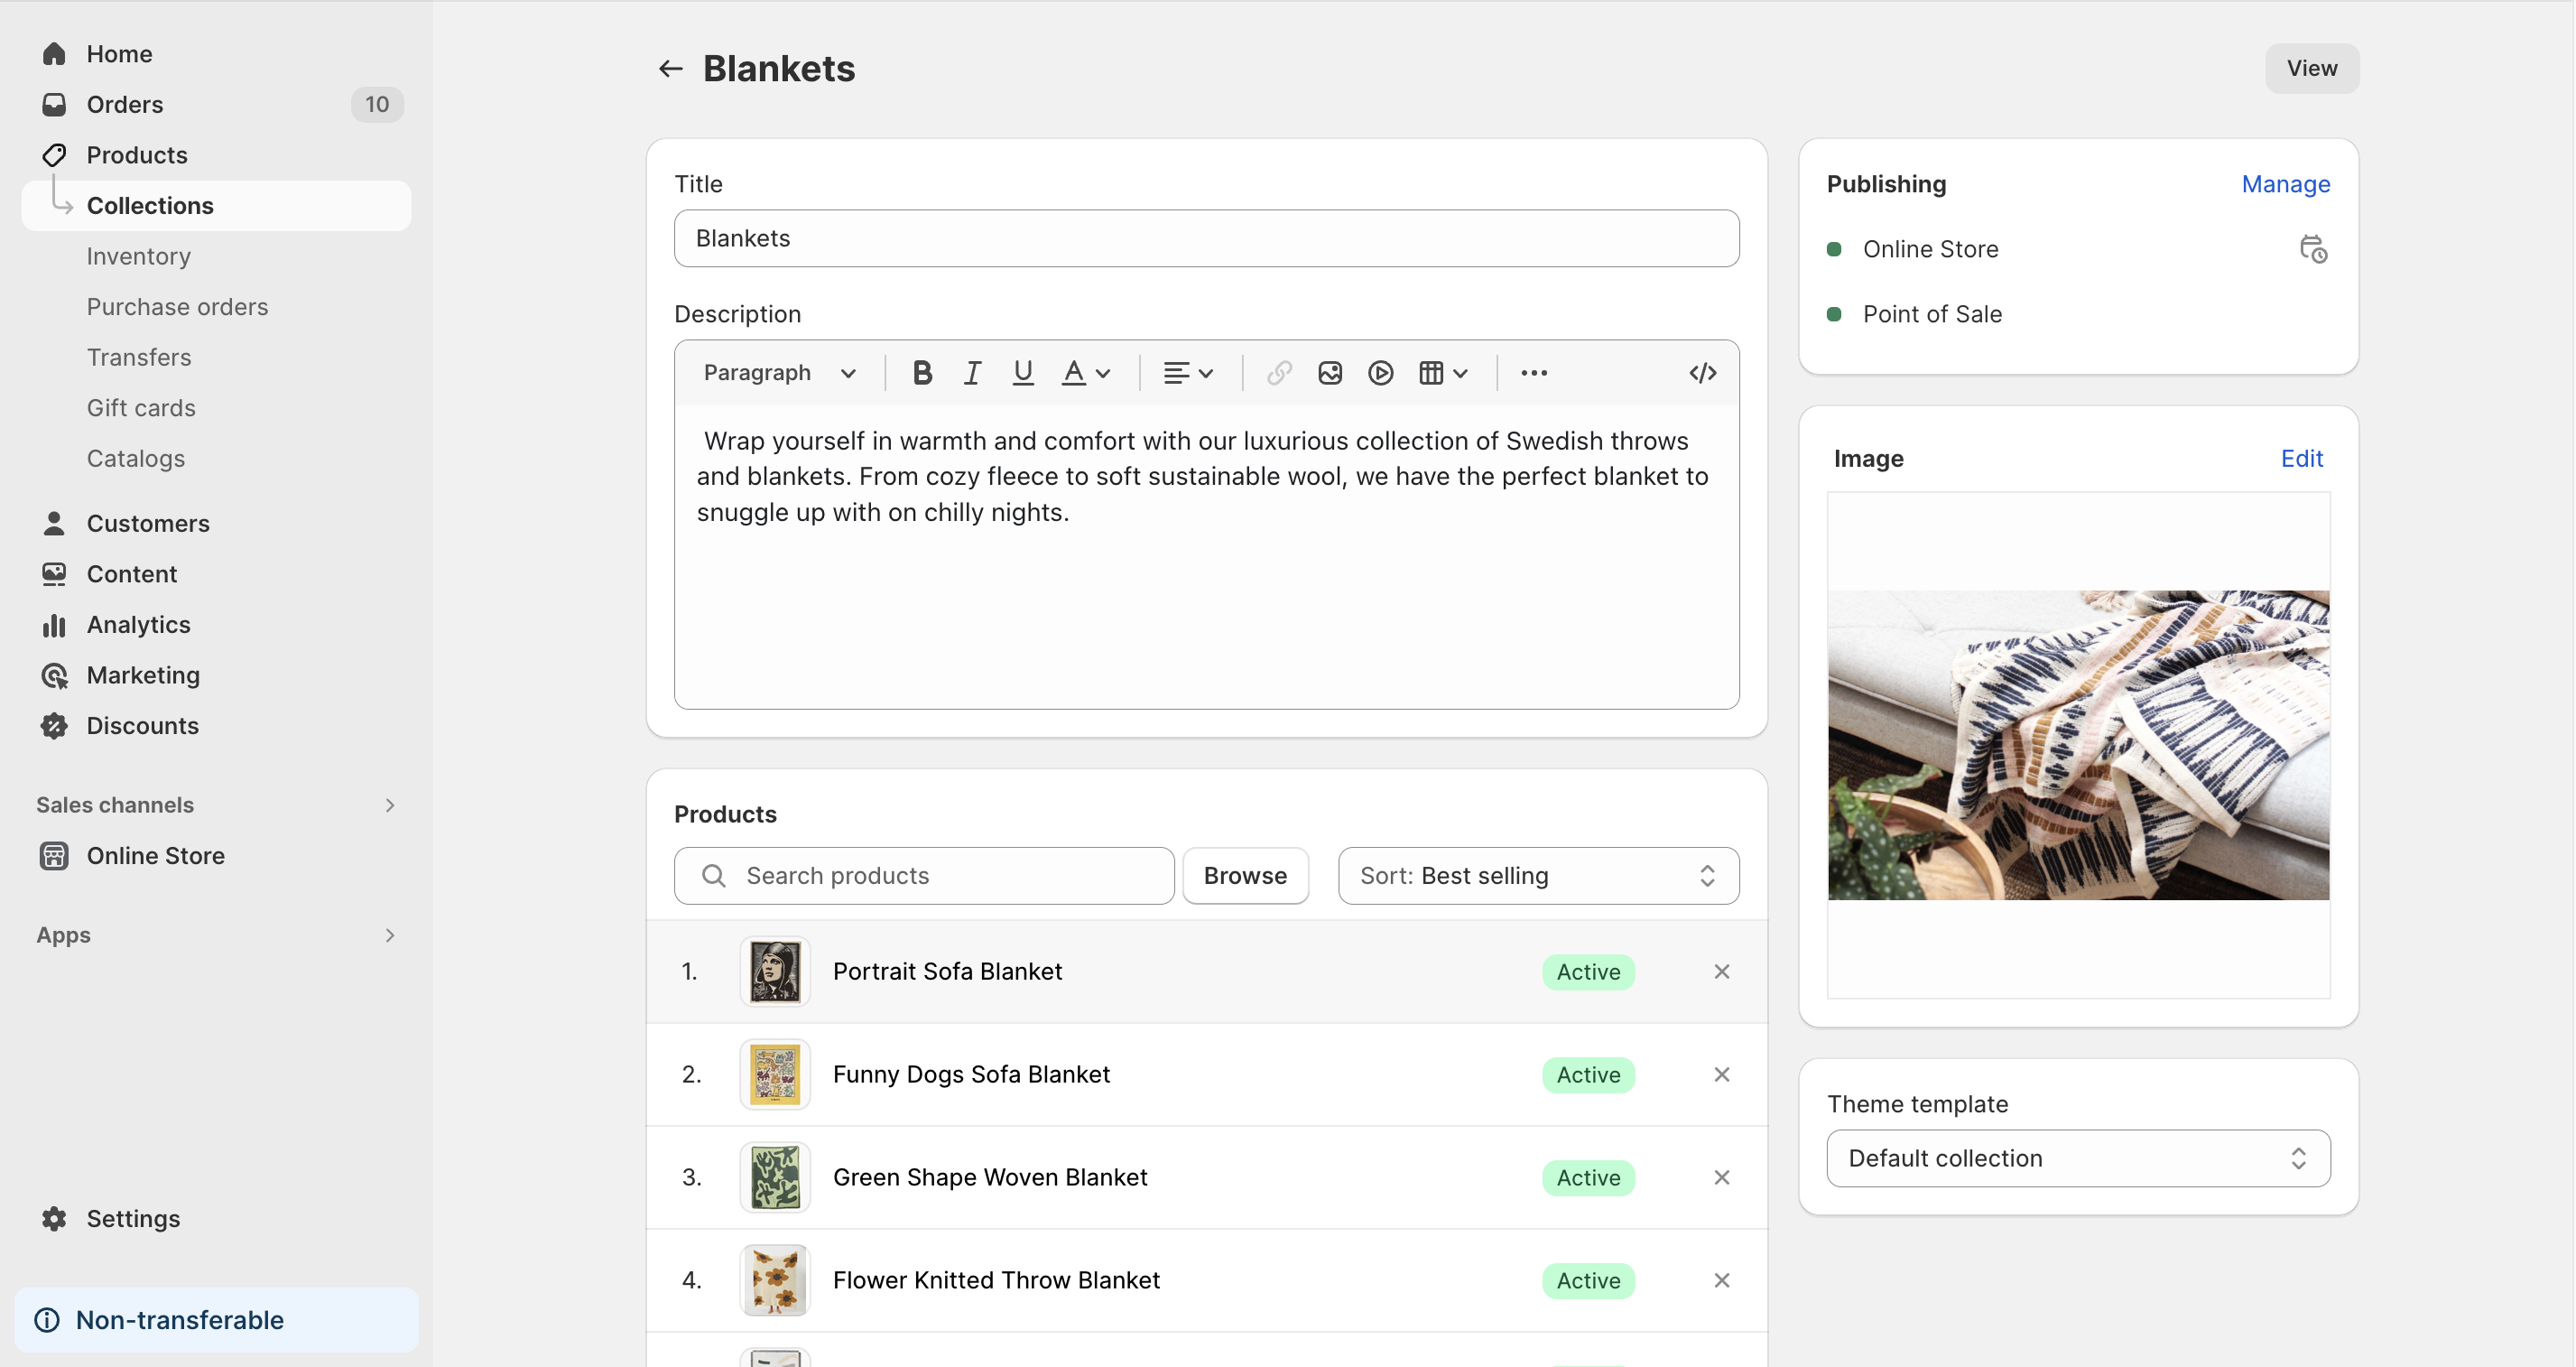
Task: Click the Browse products button
Action: [x=1245, y=876]
